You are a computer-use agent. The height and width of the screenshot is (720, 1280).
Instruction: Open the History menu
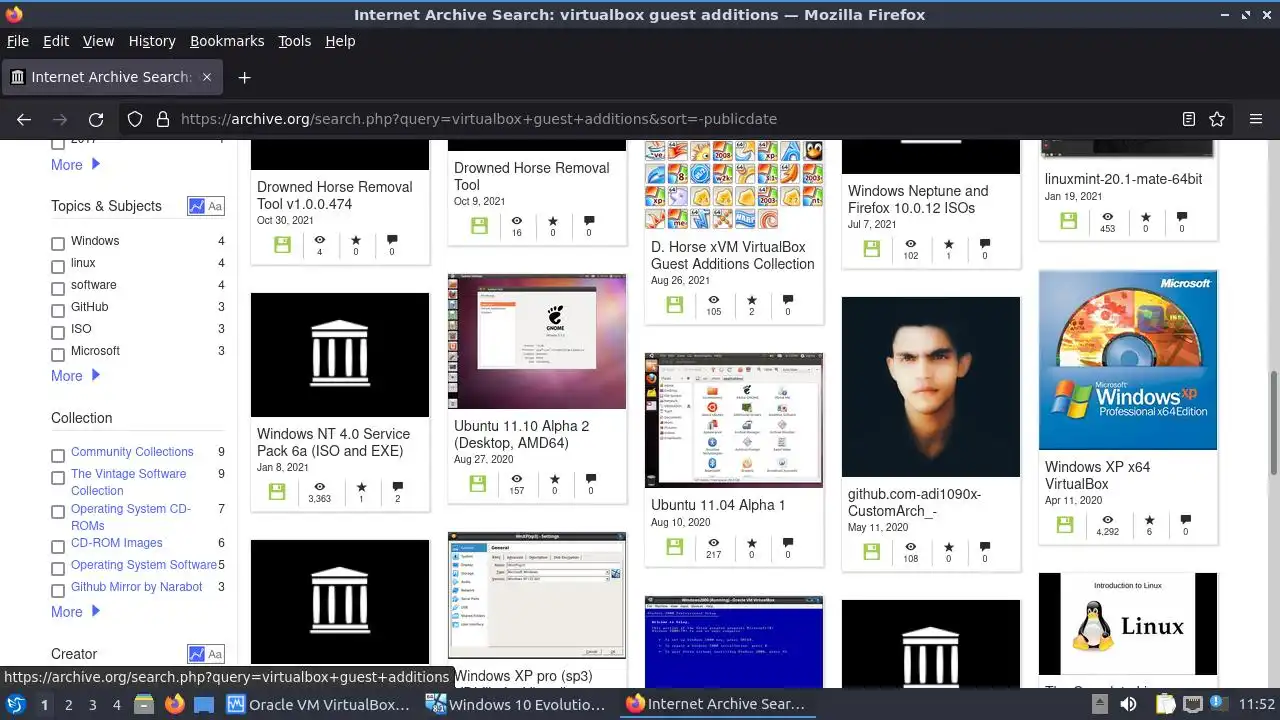pos(152,41)
